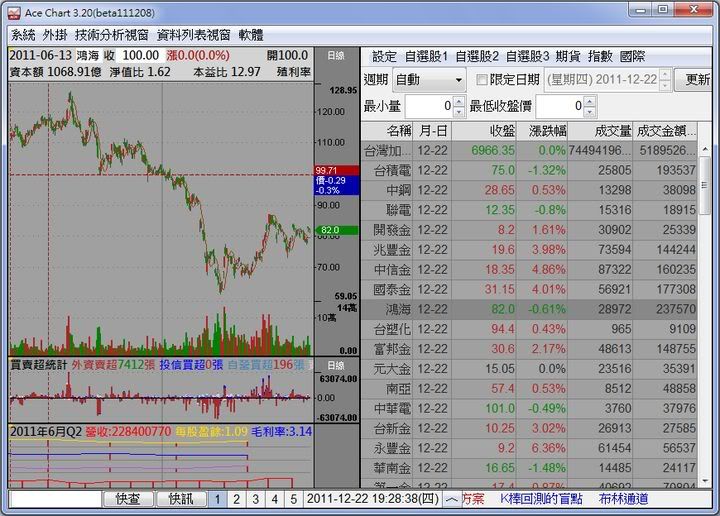Click the stock list scrollbar thumb
720x516 pixels.
pos(705,185)
